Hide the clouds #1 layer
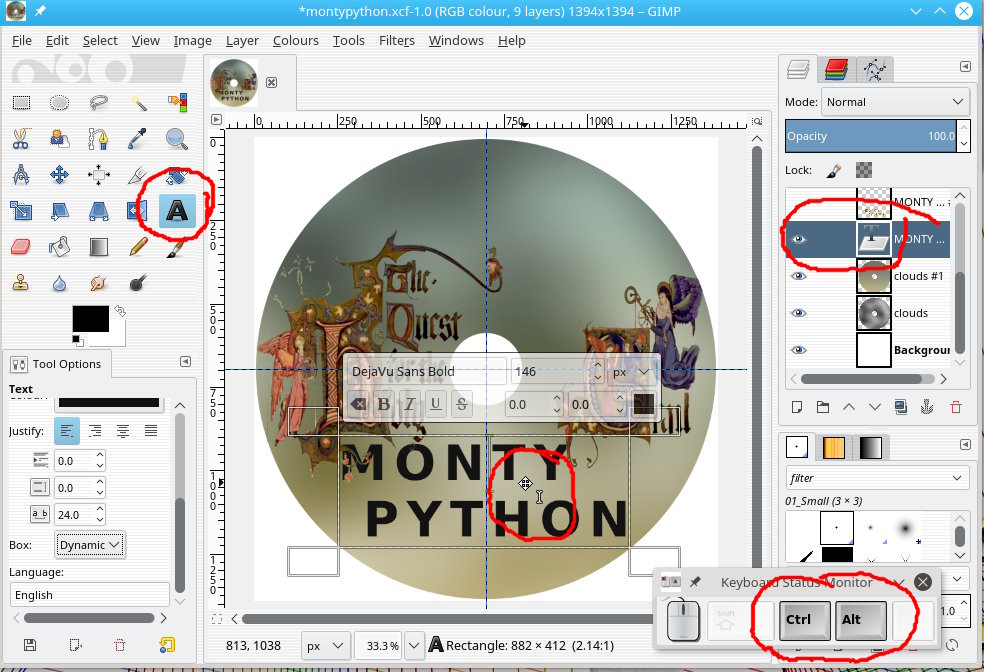984x672 pixels. click(798, 276)
